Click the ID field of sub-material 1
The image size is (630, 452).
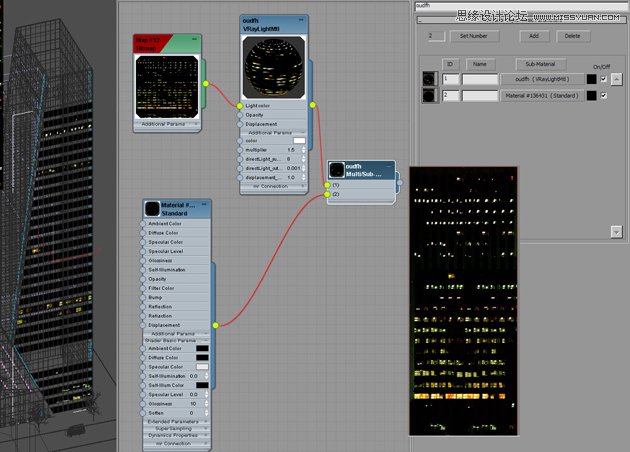[x=451, y=79]
